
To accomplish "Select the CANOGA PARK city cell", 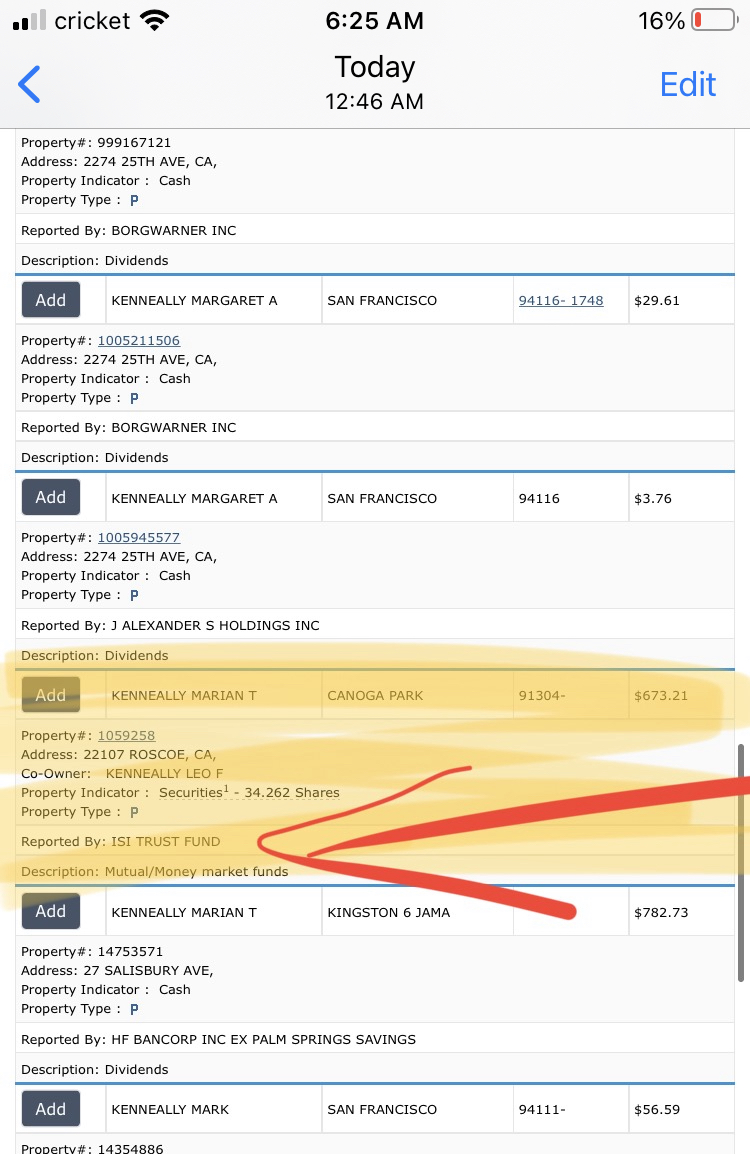I will [x=417, y=695].
